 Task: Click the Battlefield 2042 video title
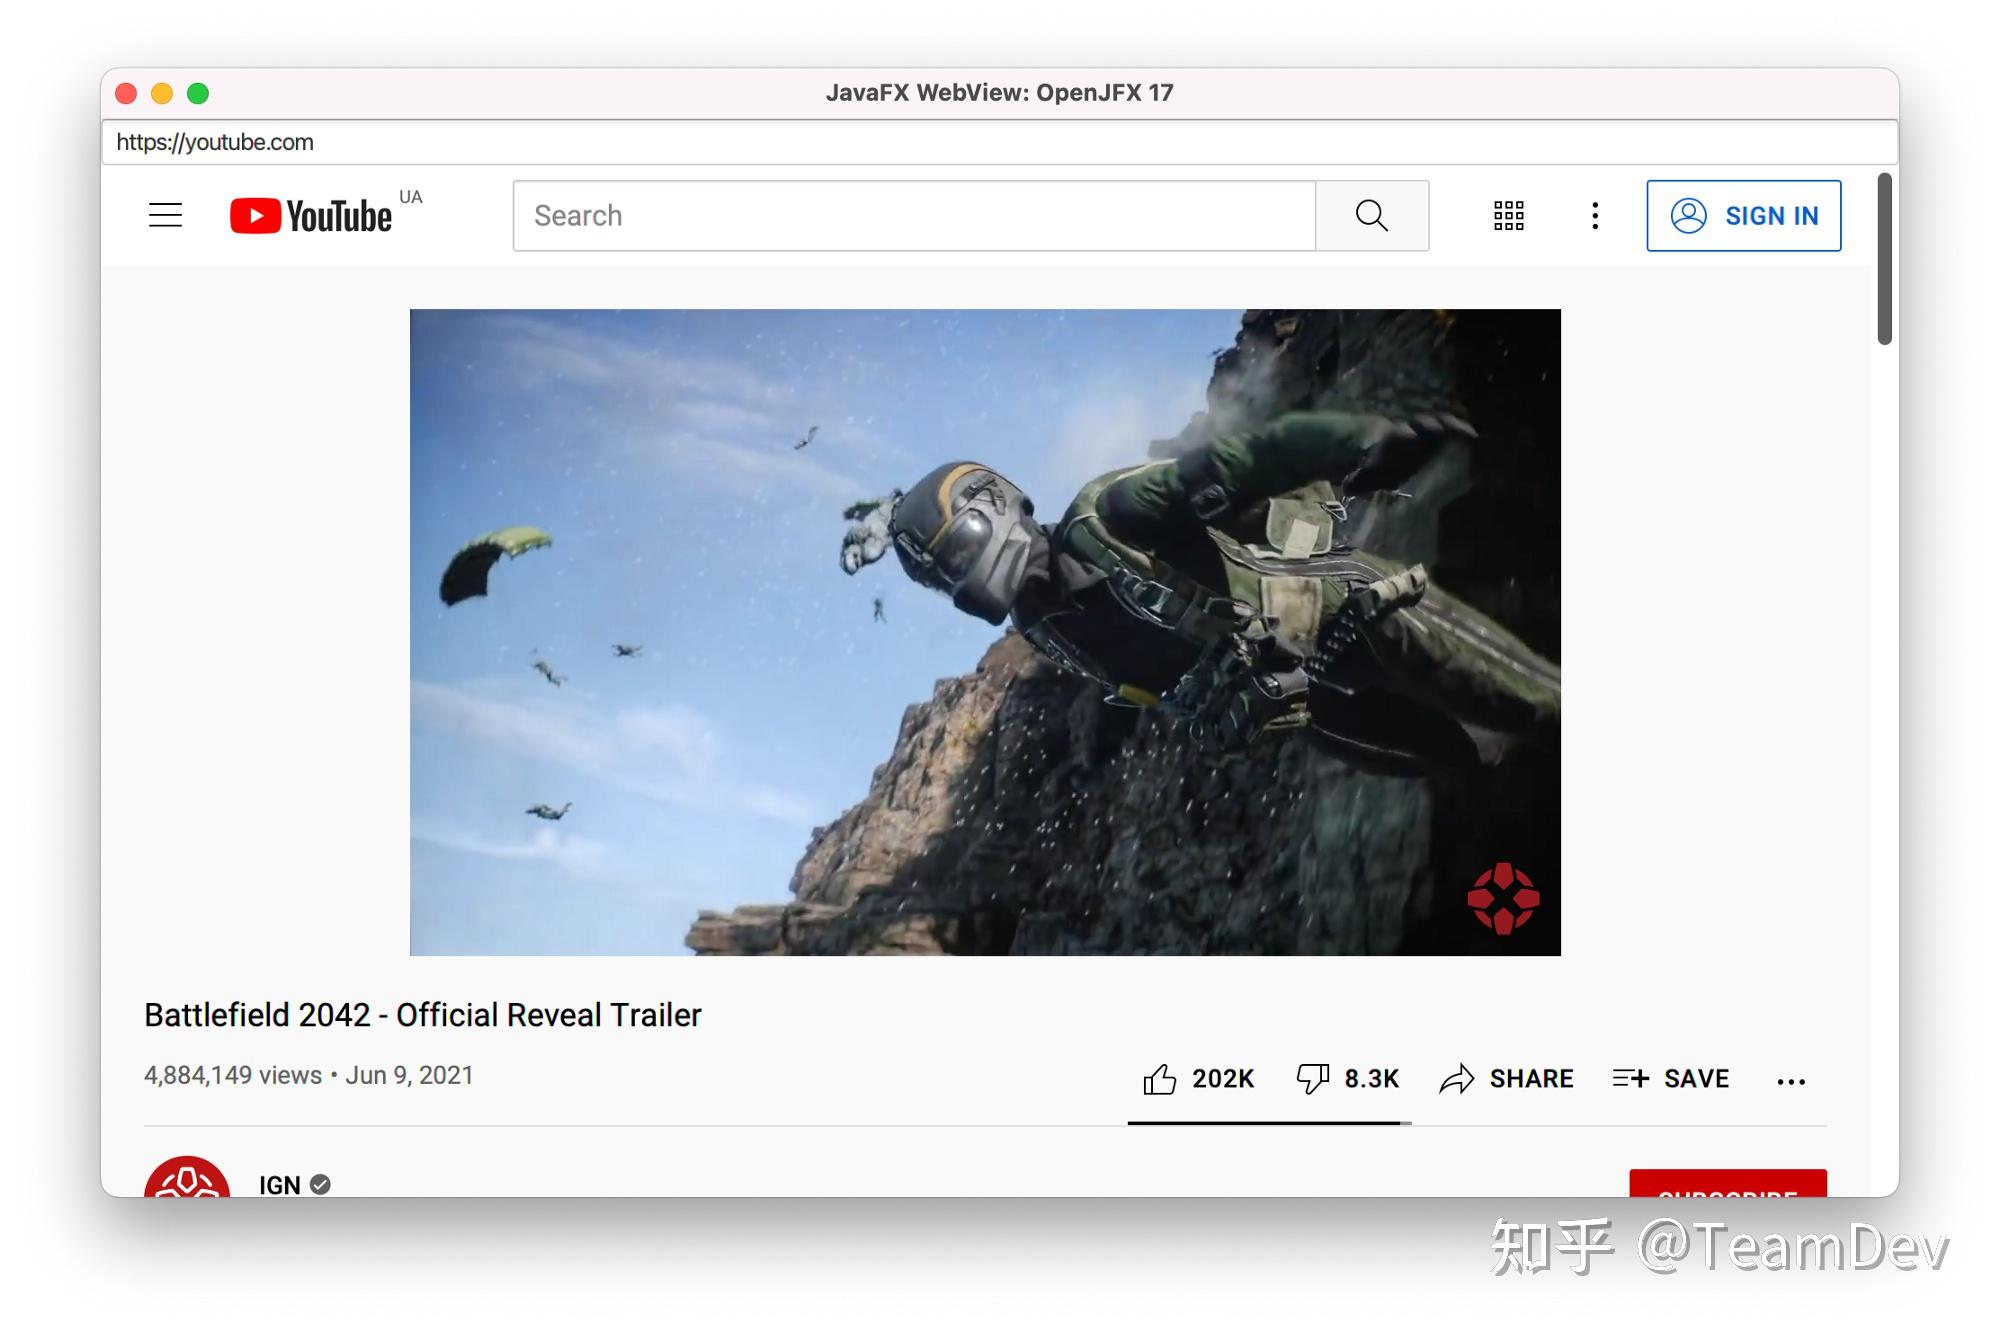(422, 1014)
